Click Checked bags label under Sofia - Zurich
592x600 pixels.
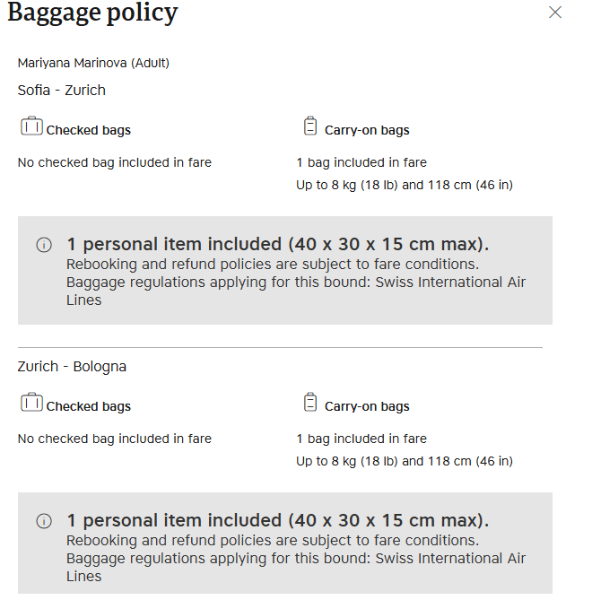pyautogui.click(x=88, y=130)
